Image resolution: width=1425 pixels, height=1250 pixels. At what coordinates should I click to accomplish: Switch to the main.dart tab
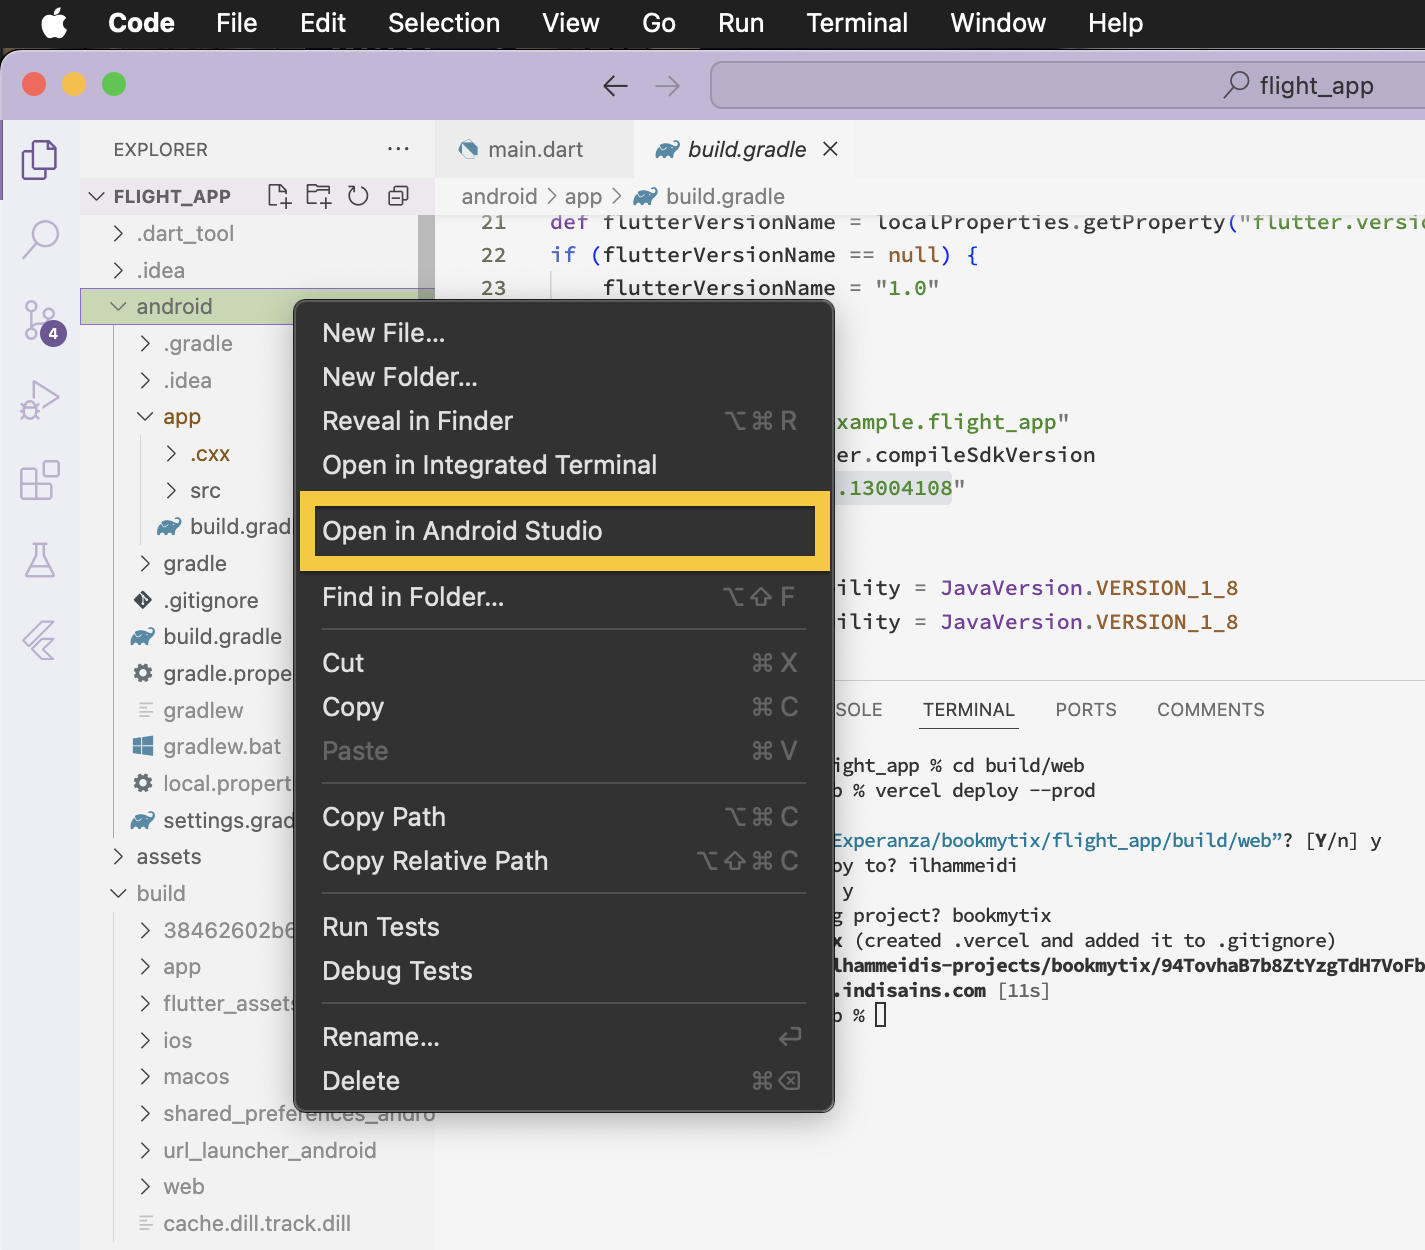[534, 150]
